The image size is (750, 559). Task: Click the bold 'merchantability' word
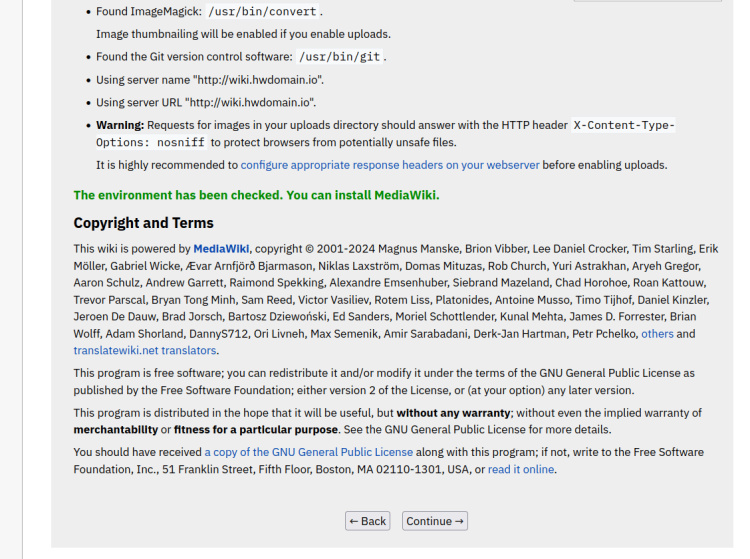[x=115, y=430]
